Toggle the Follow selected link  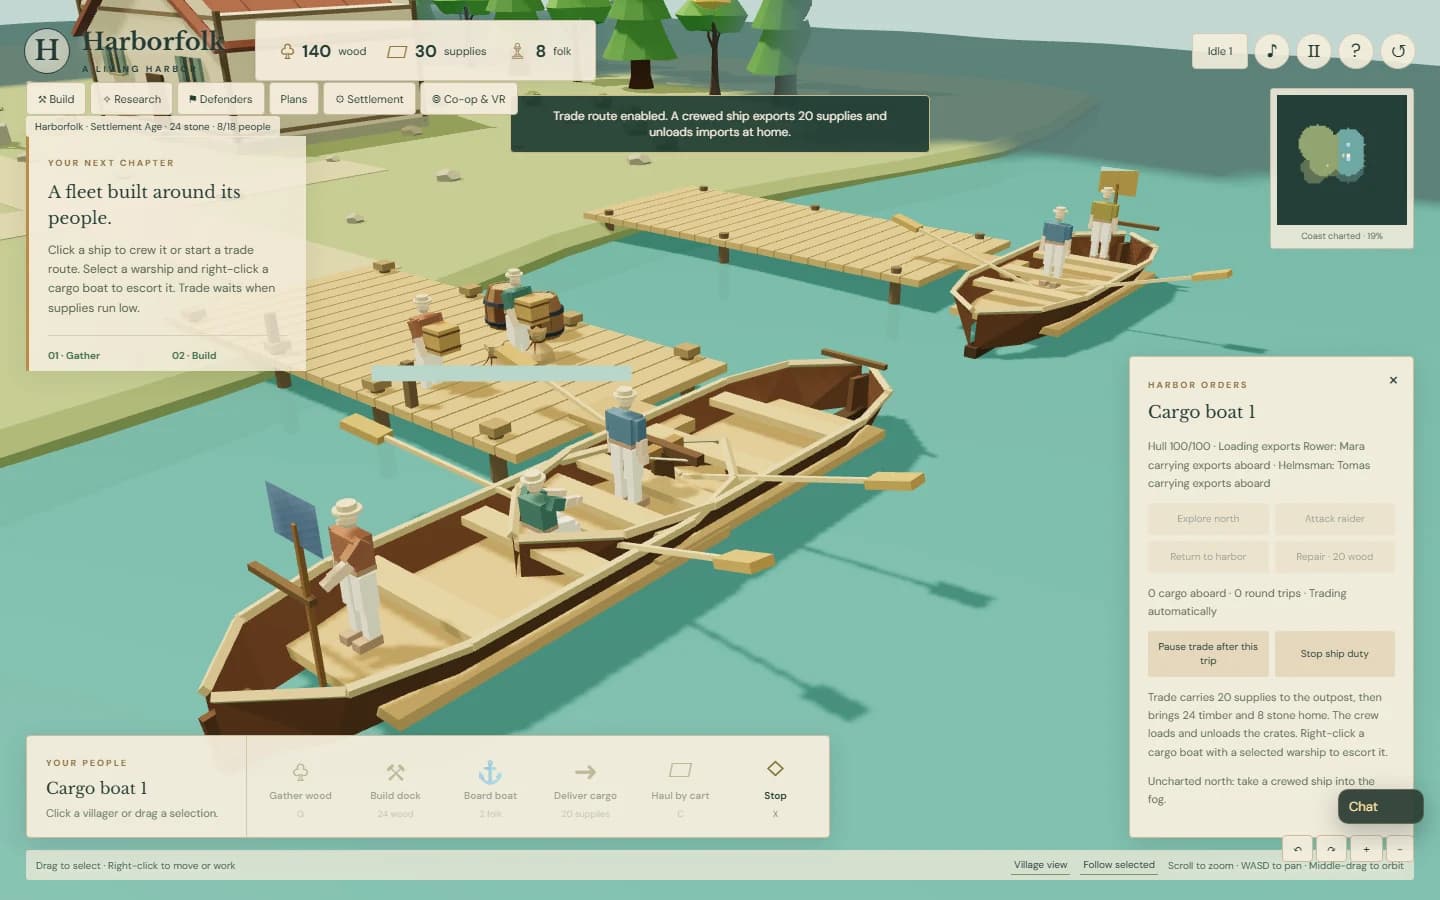click(x=1118, y=865)
